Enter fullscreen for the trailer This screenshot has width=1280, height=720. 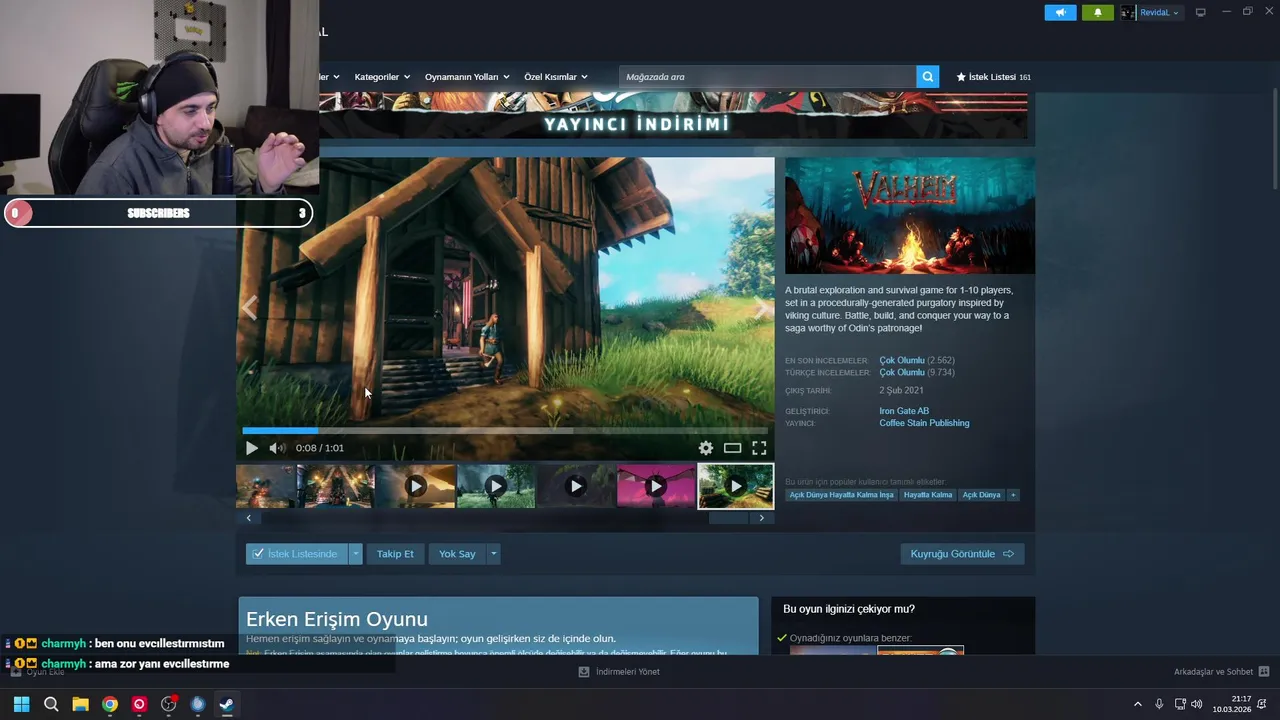tap(759, 448)
